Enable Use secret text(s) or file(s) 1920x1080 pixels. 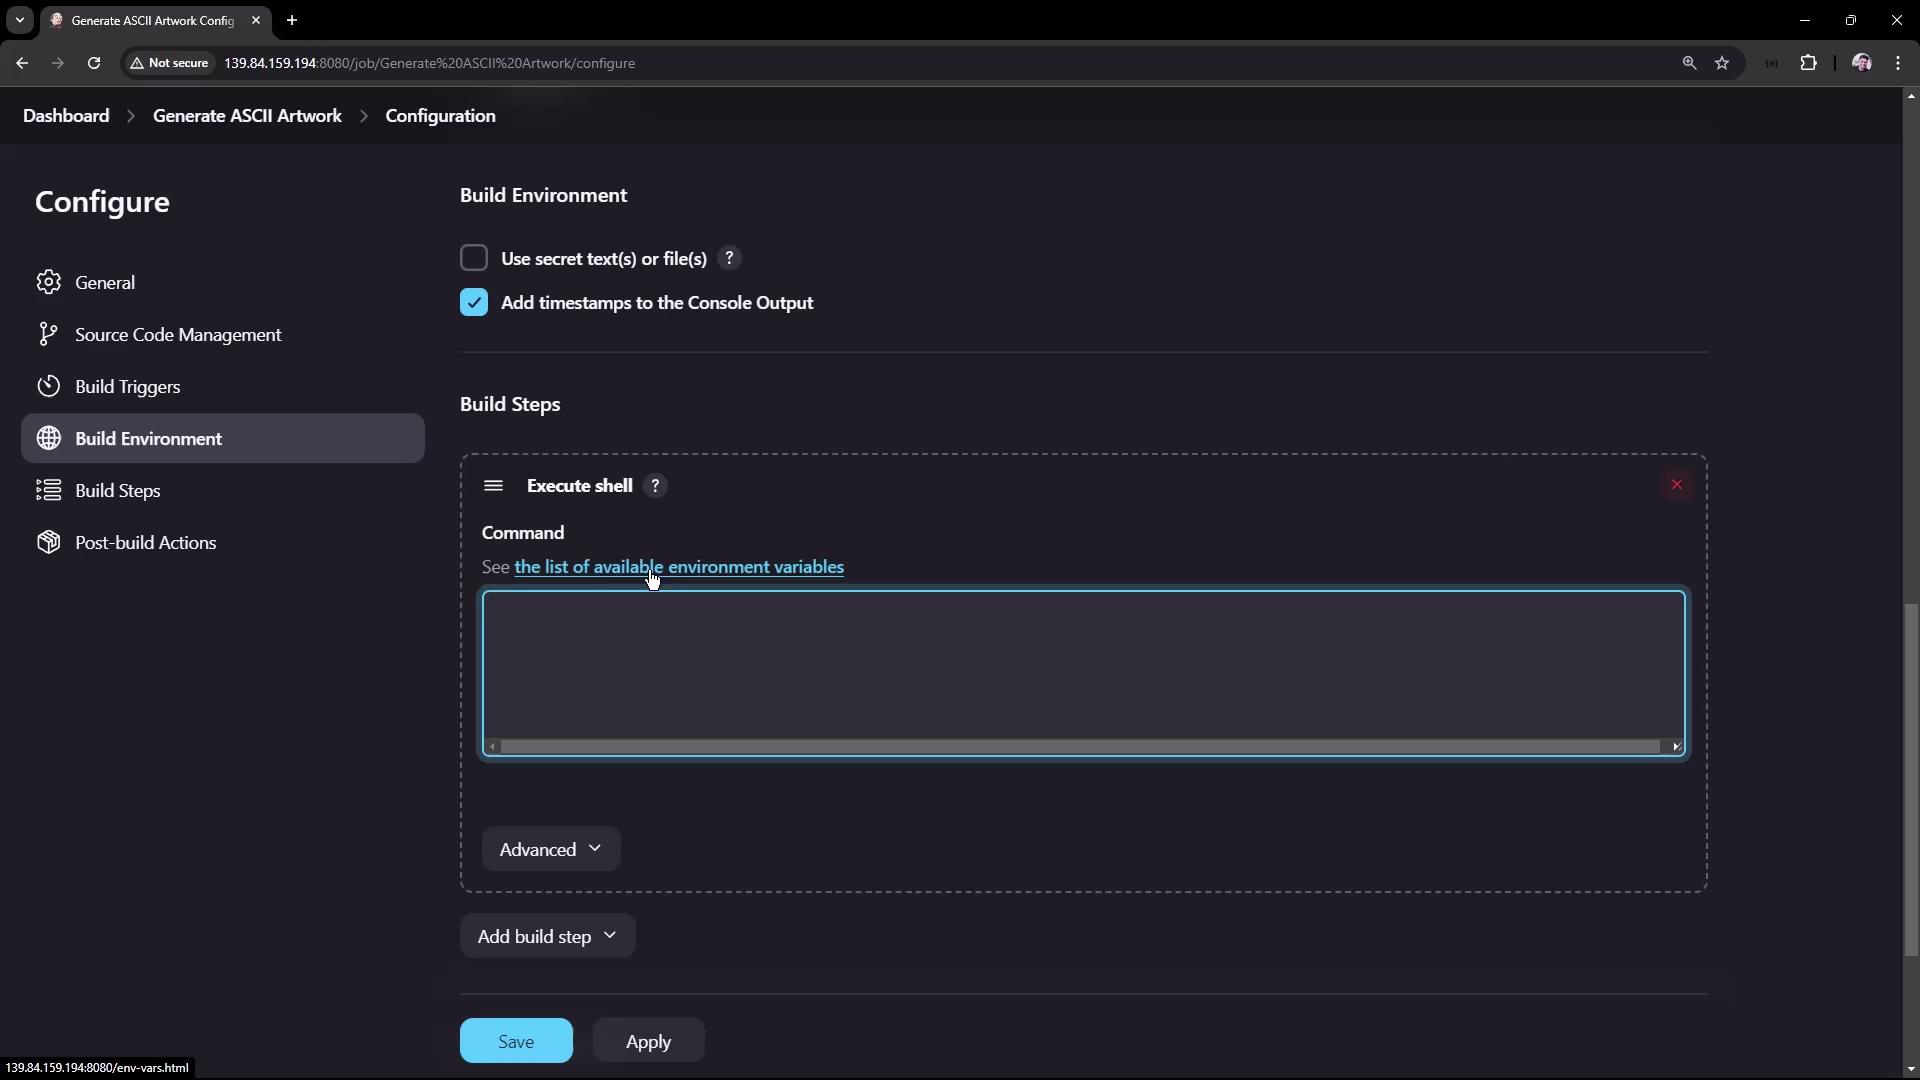474,258
